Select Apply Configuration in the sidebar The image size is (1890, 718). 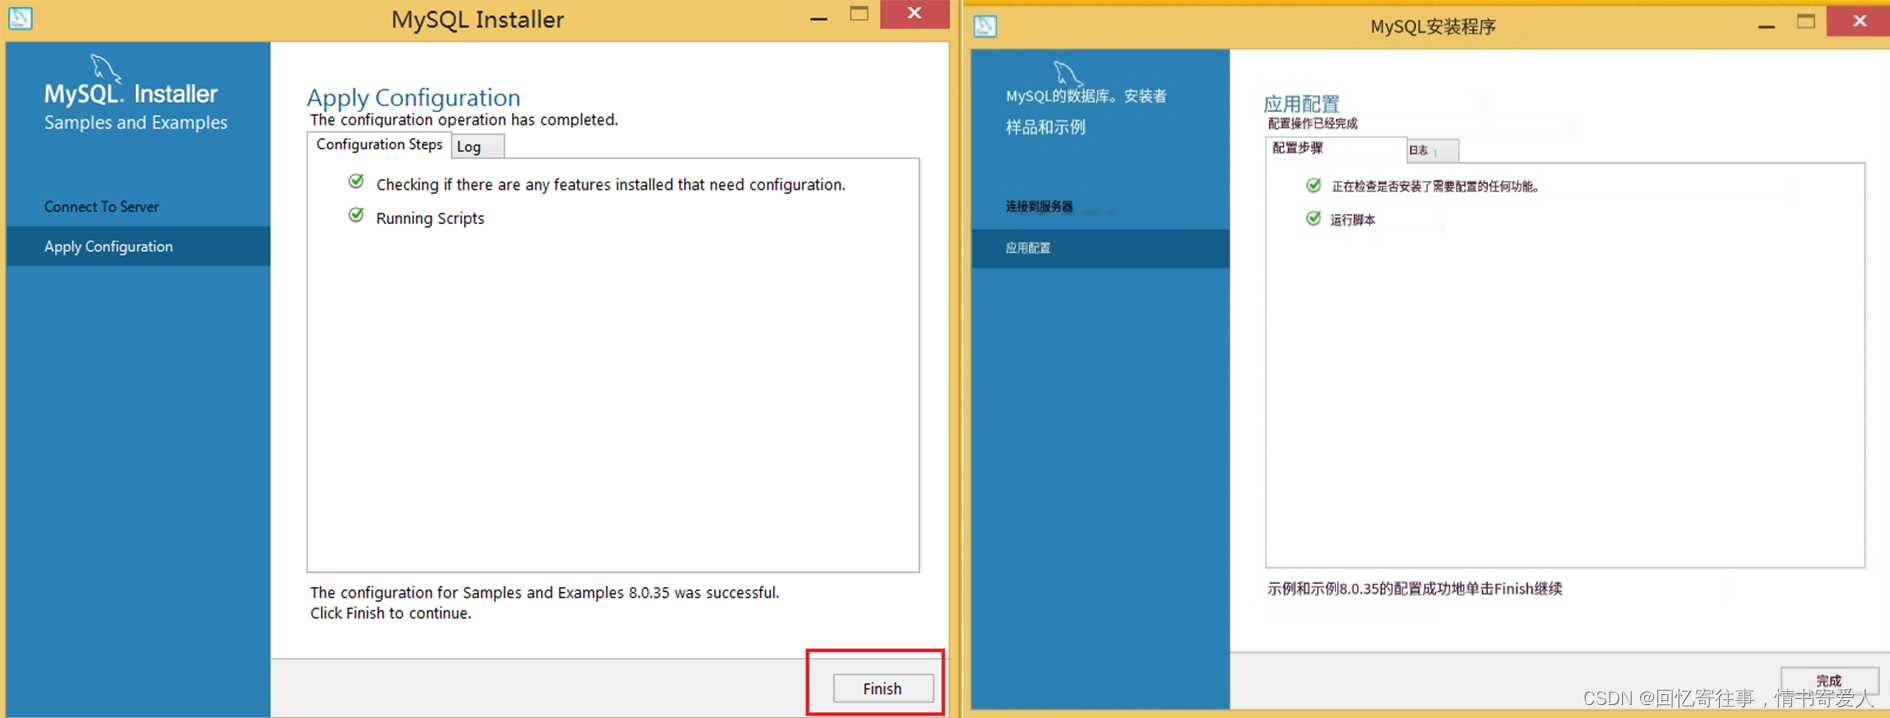pos(138,246)
